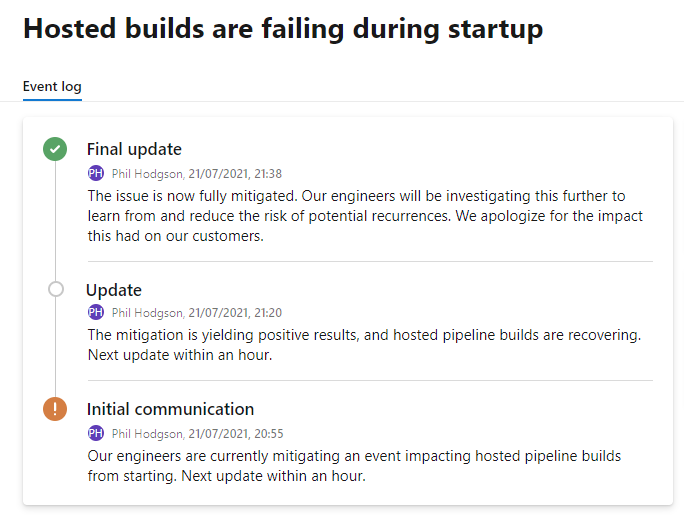Click the page title about hosted builds failing
This screenshot has height=525, width=684.
[x=283, y=29]
